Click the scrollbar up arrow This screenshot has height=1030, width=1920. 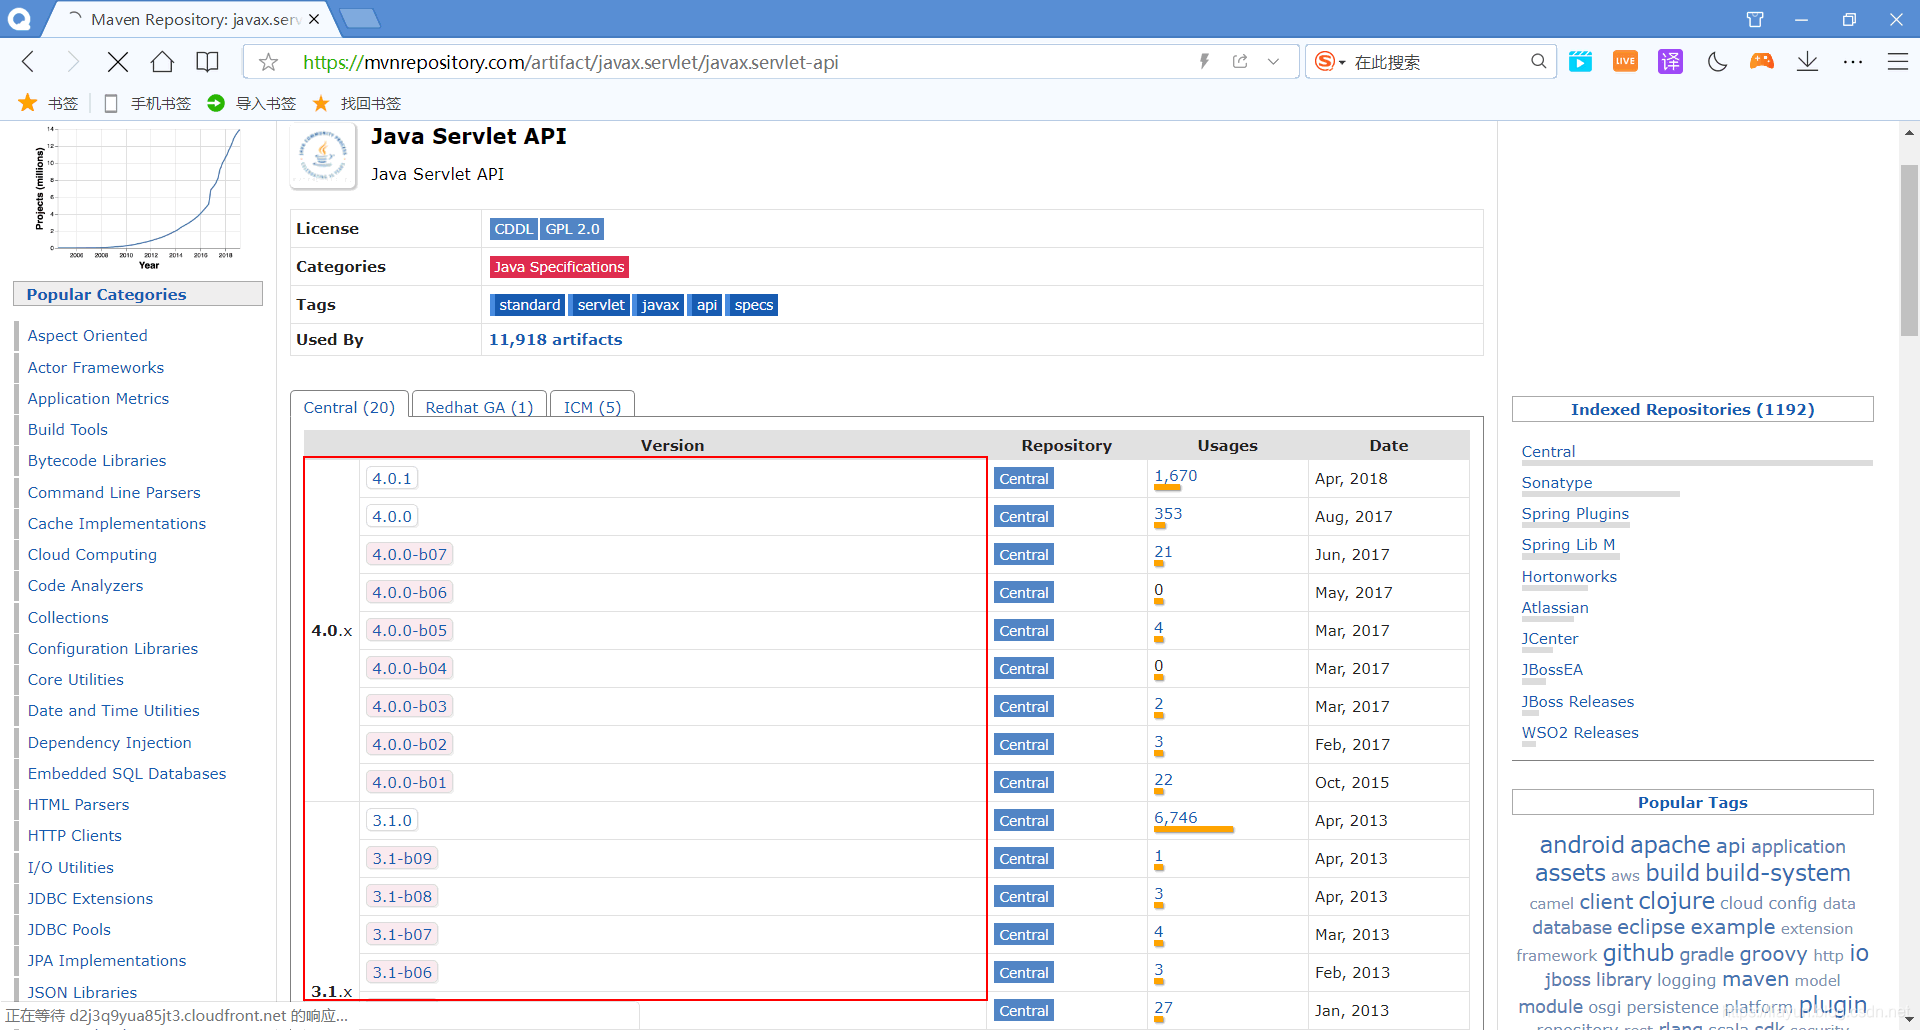(x=1909, y=133)
